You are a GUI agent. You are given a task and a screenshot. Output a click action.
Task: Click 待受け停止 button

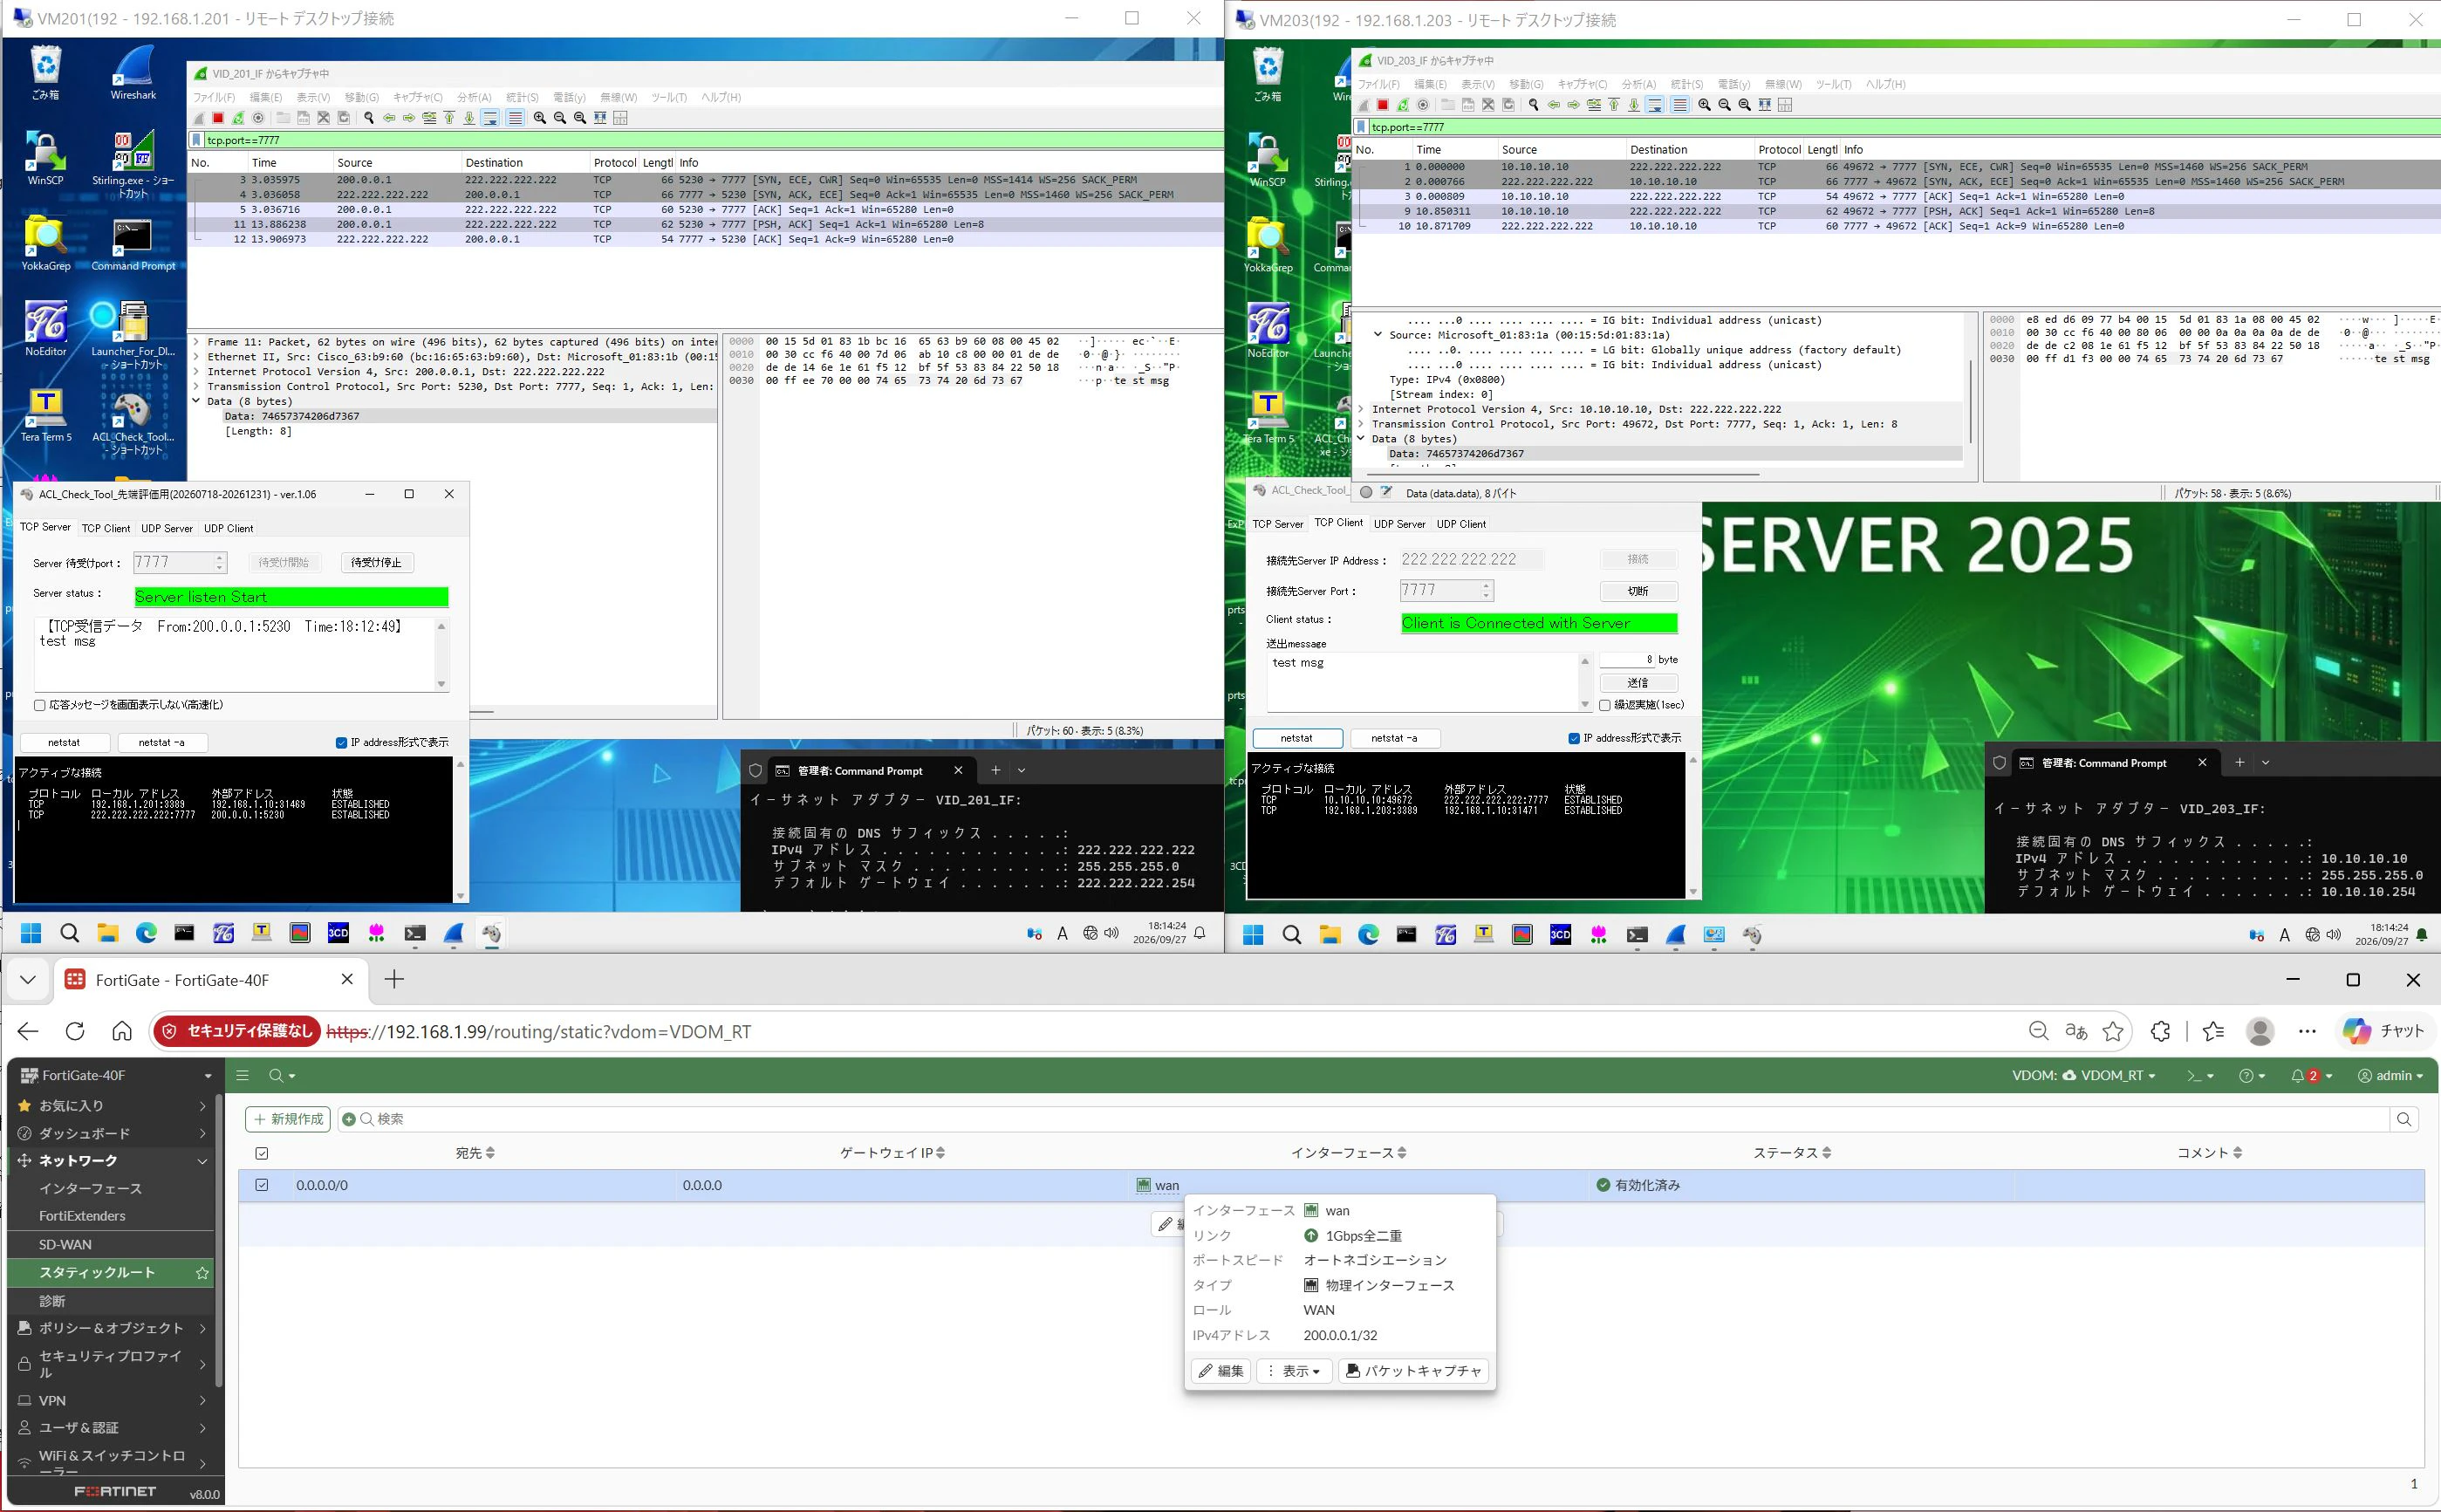[x=376, y=563]
